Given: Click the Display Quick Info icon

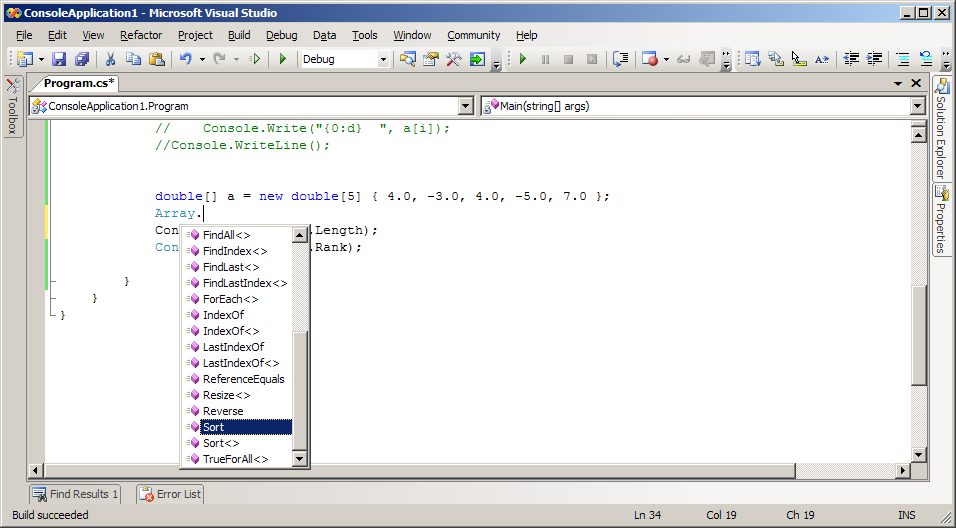Looking at the screenshot, I should coord(798,60).
